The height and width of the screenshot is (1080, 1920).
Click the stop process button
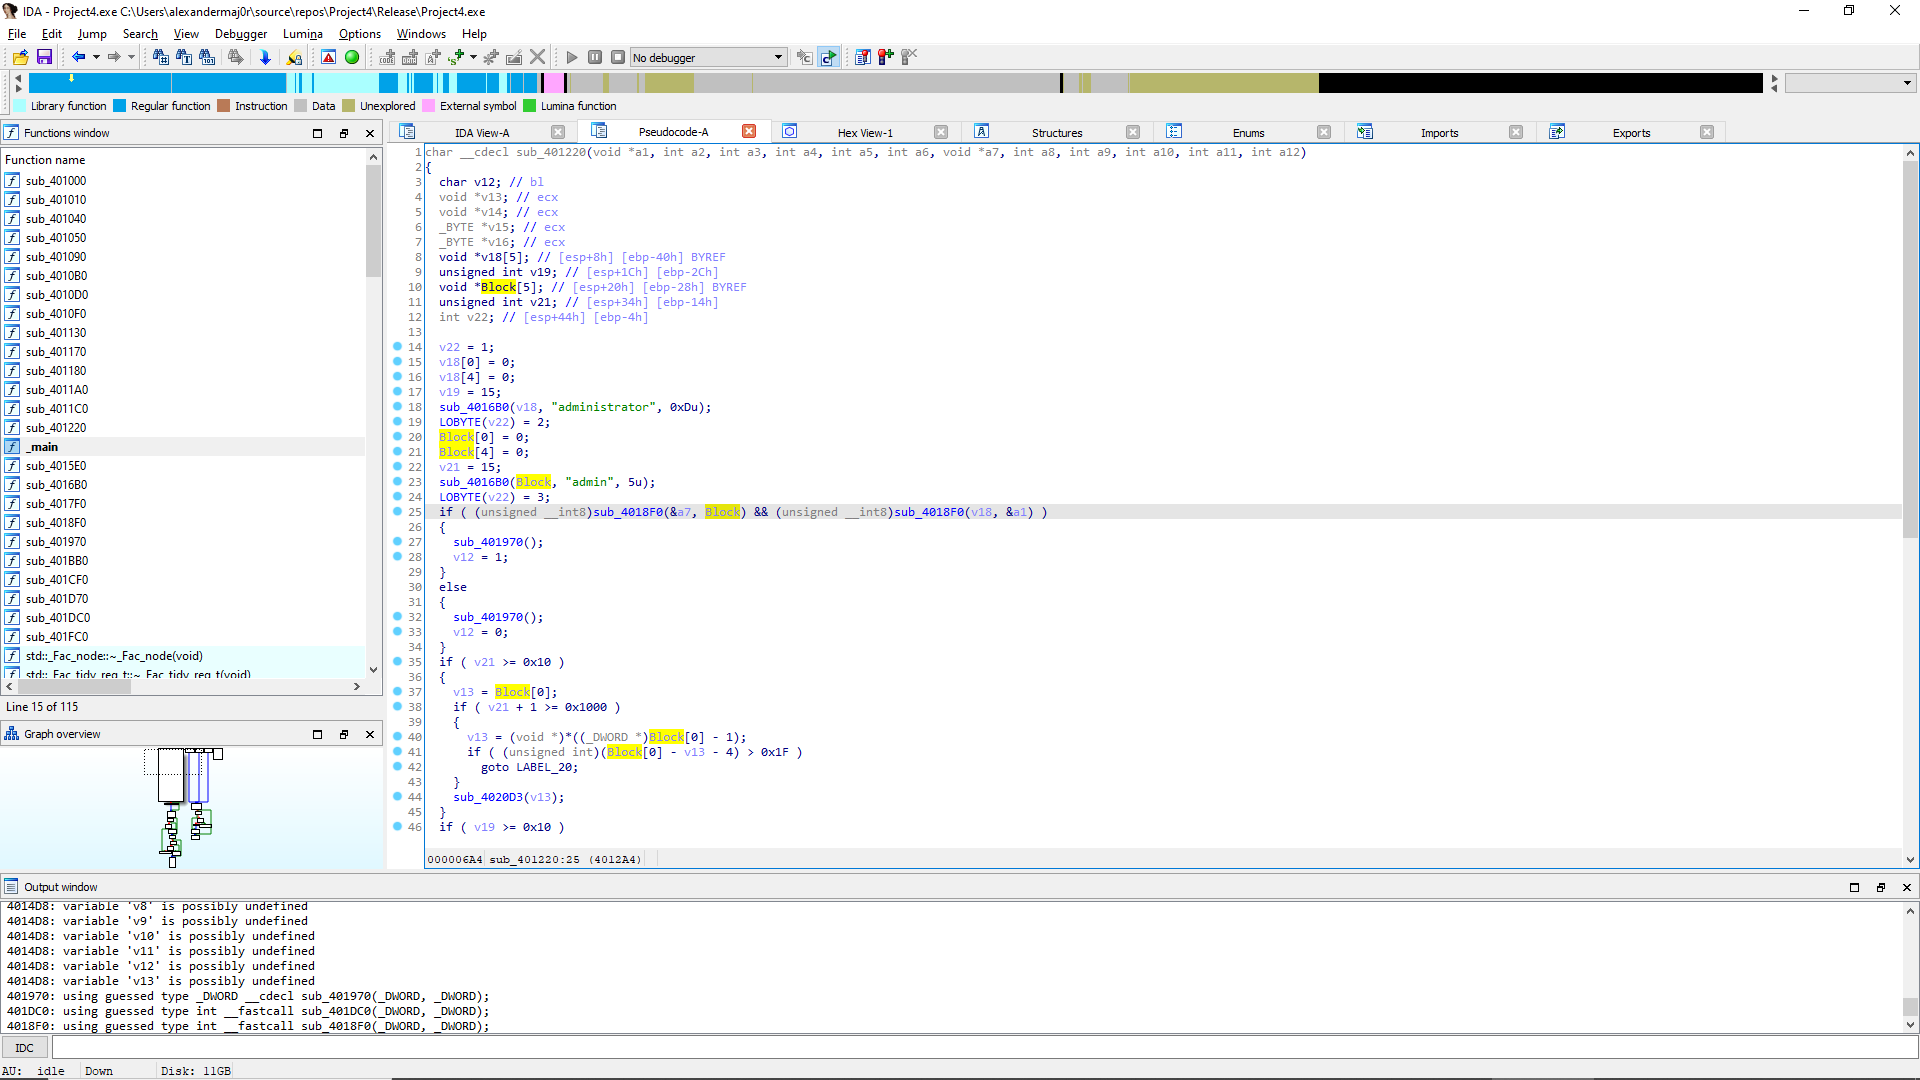(618, 57)
